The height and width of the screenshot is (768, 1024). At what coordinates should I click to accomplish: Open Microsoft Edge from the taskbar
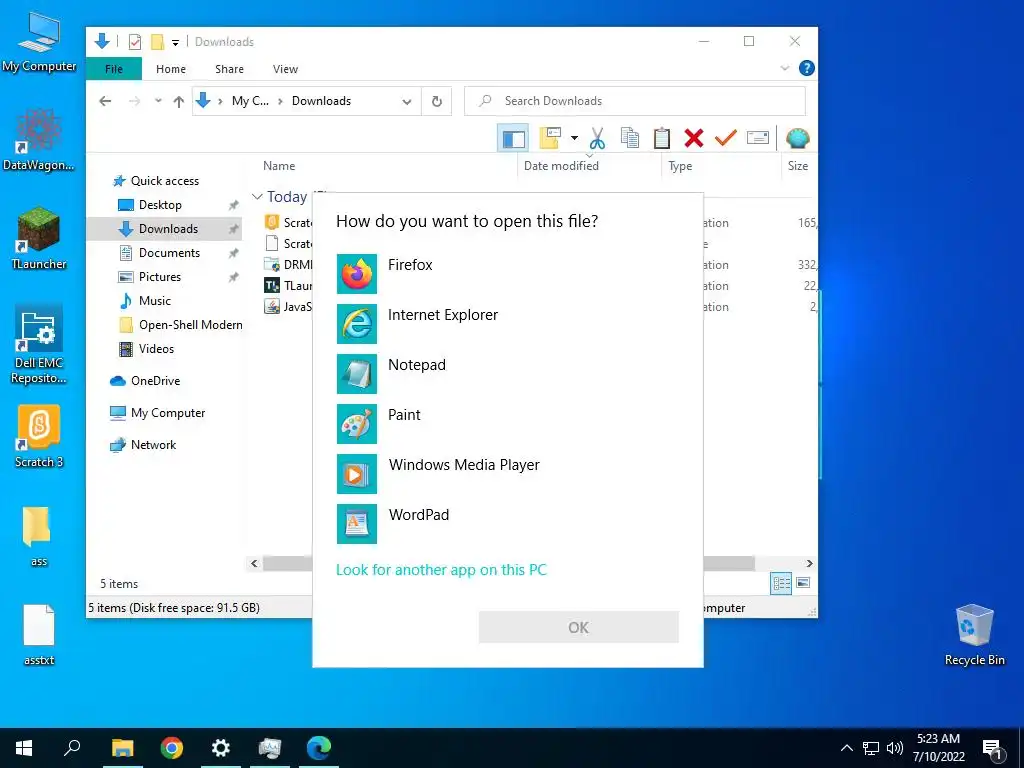click(319, 748)
